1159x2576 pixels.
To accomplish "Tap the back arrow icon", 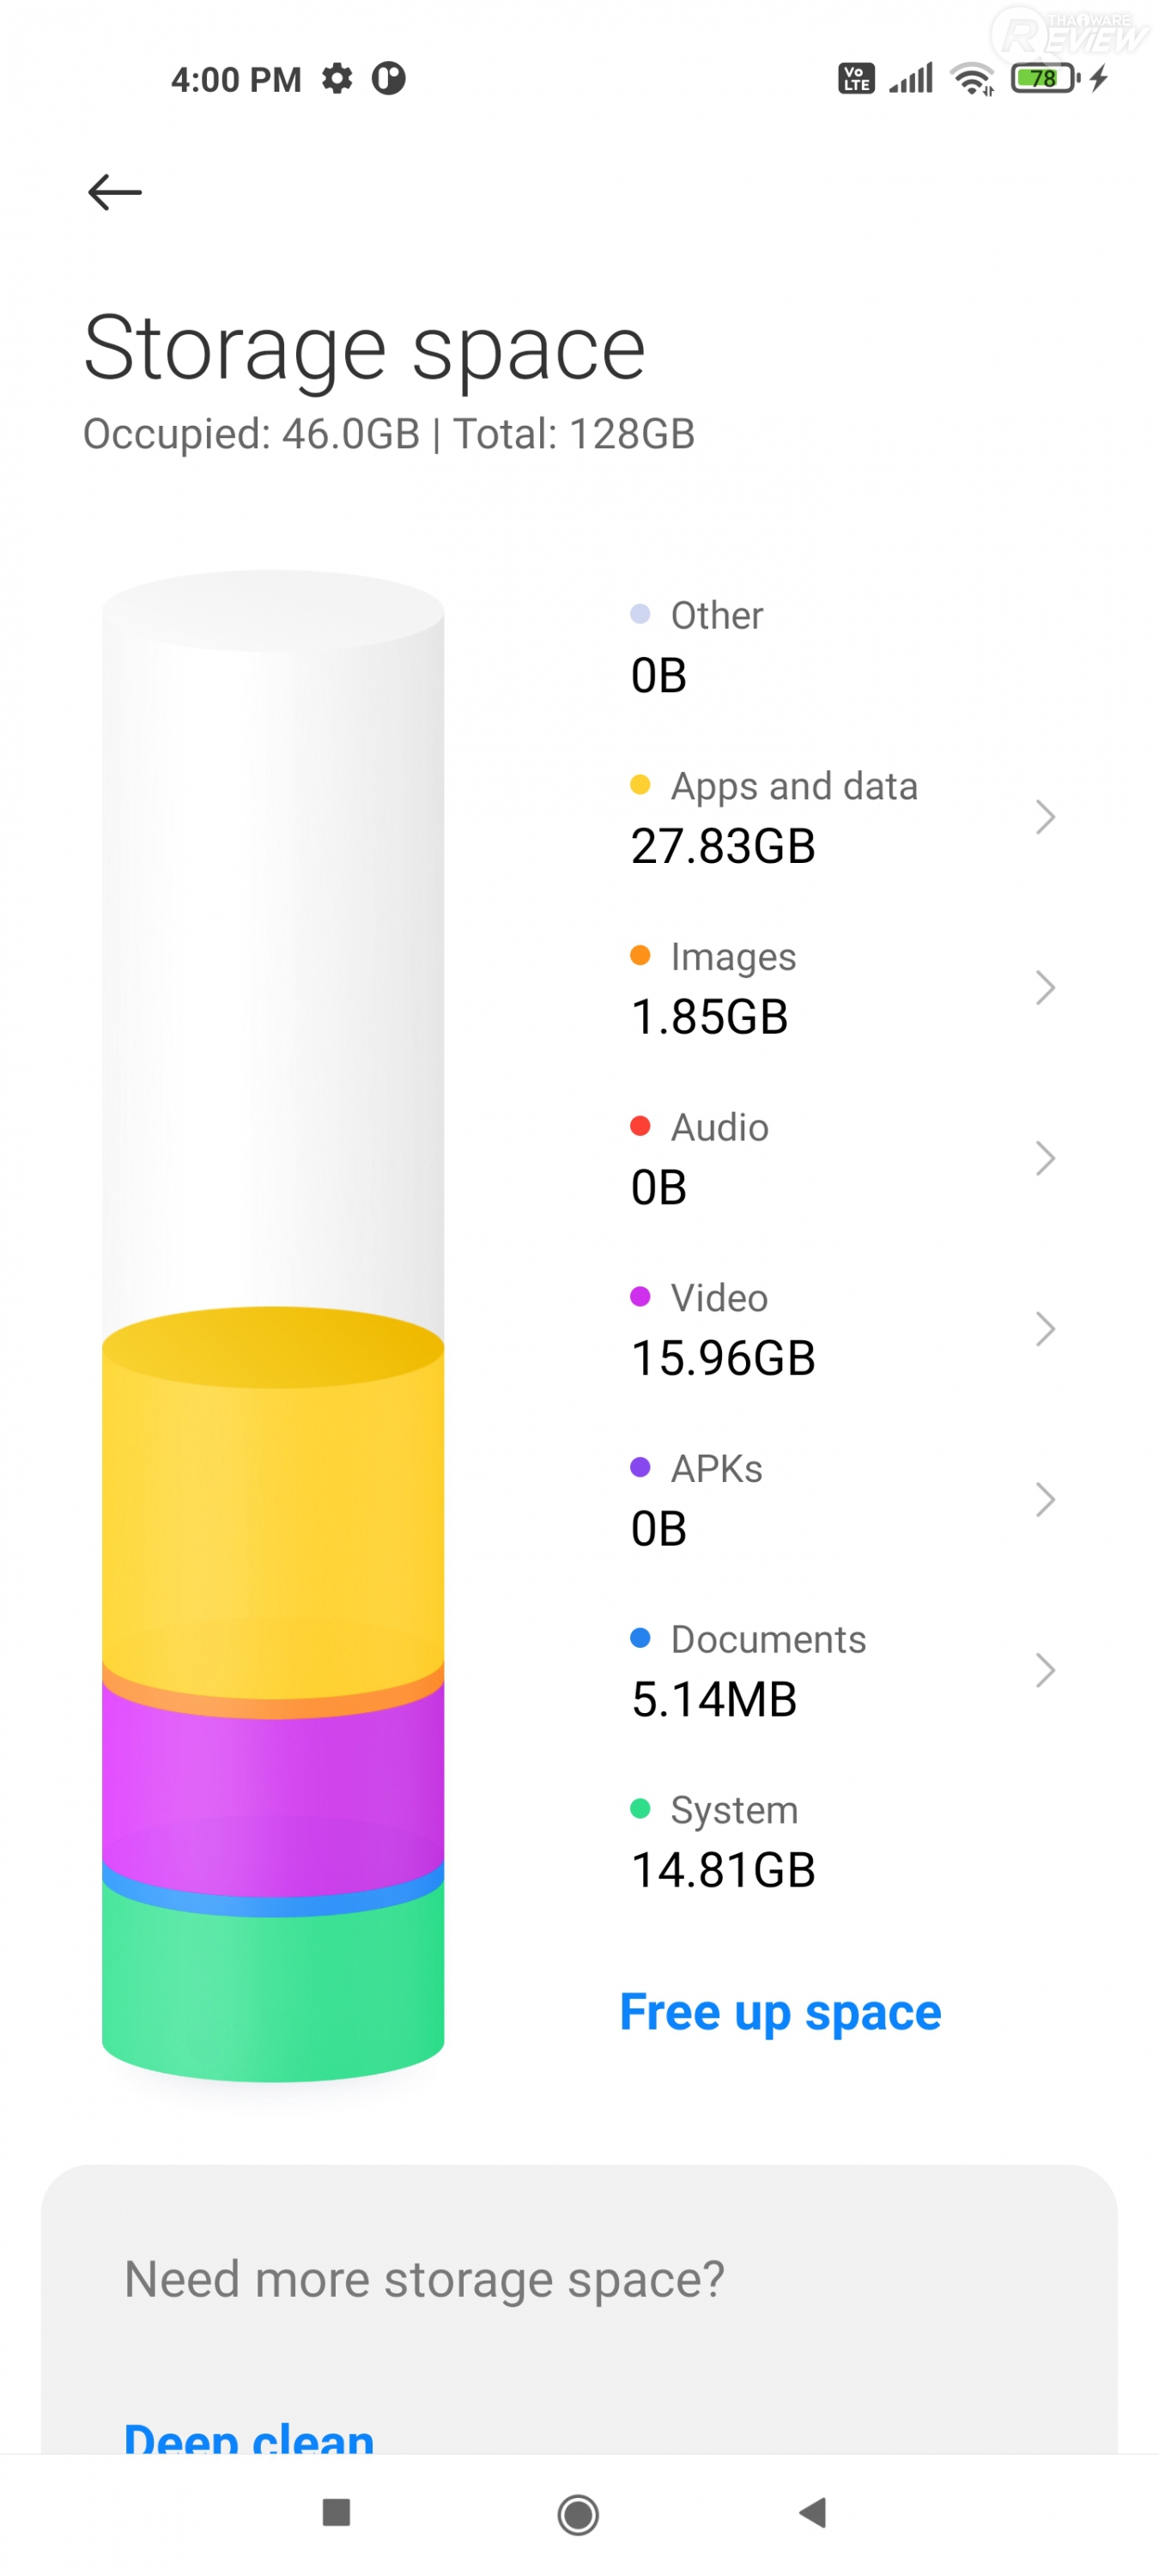I will point(115,192).
